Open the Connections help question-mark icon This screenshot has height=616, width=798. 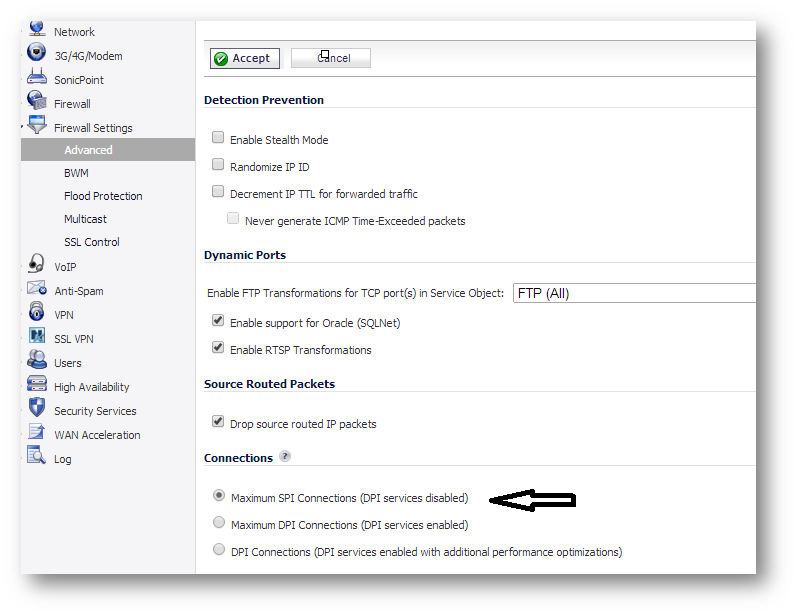click(285, 456)
